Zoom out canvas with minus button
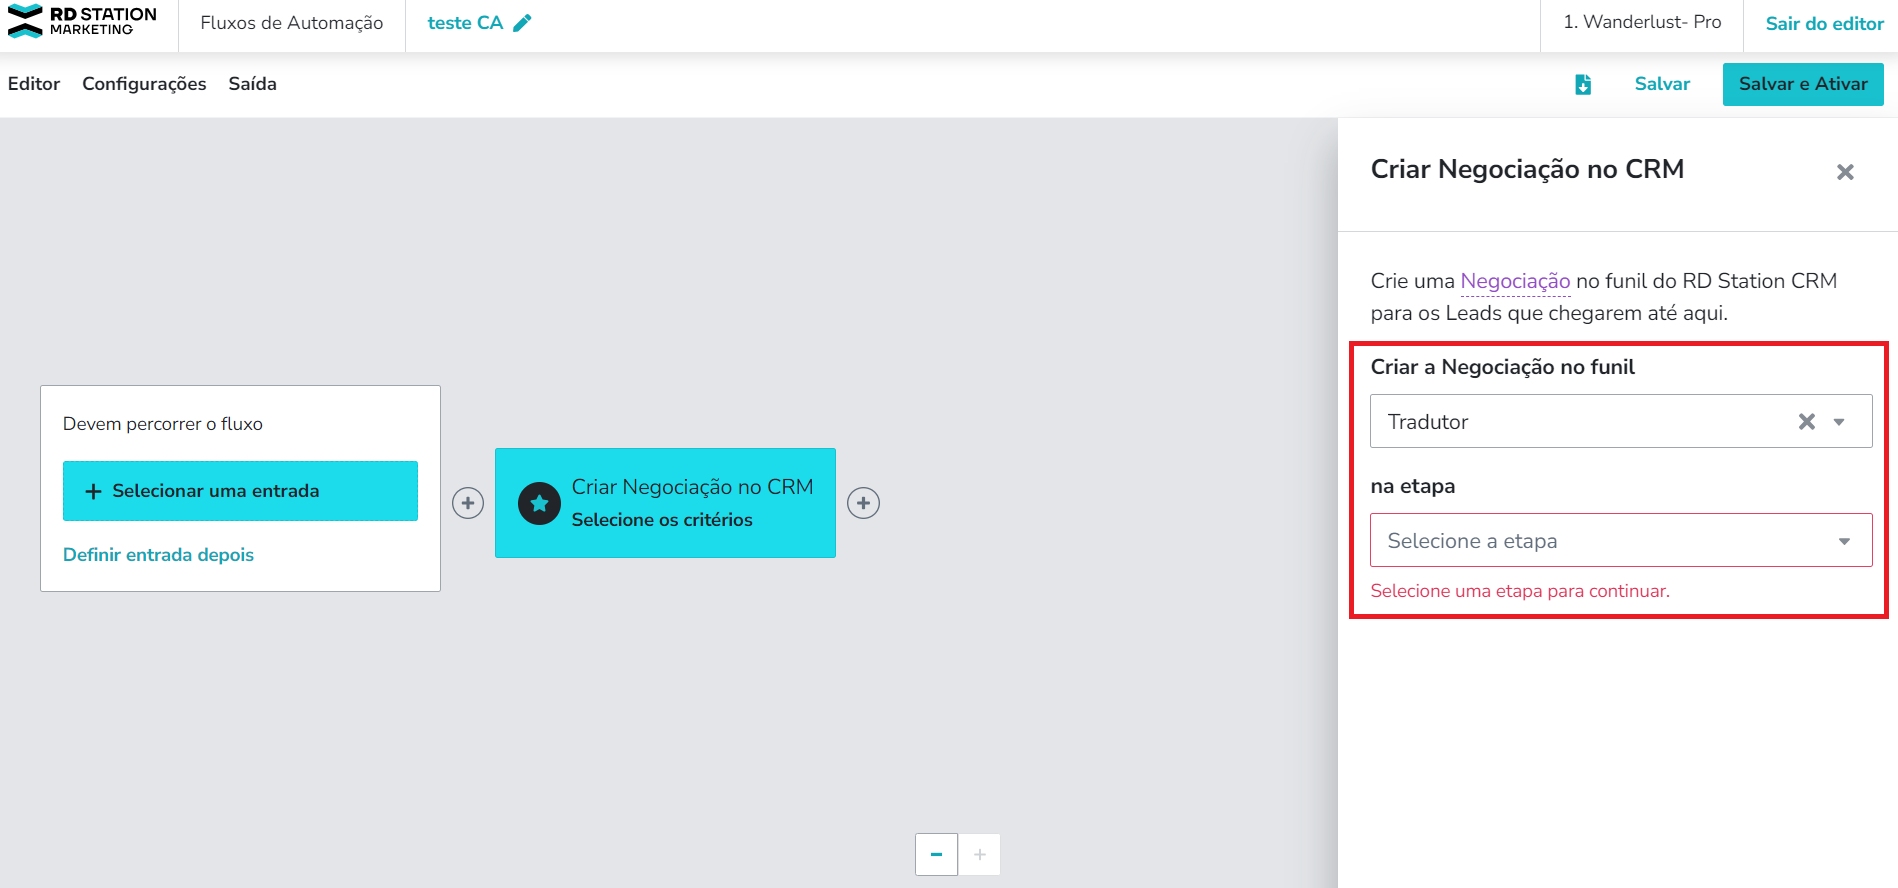The height and width of the screenshot is (888, 1898). point(936,854)
